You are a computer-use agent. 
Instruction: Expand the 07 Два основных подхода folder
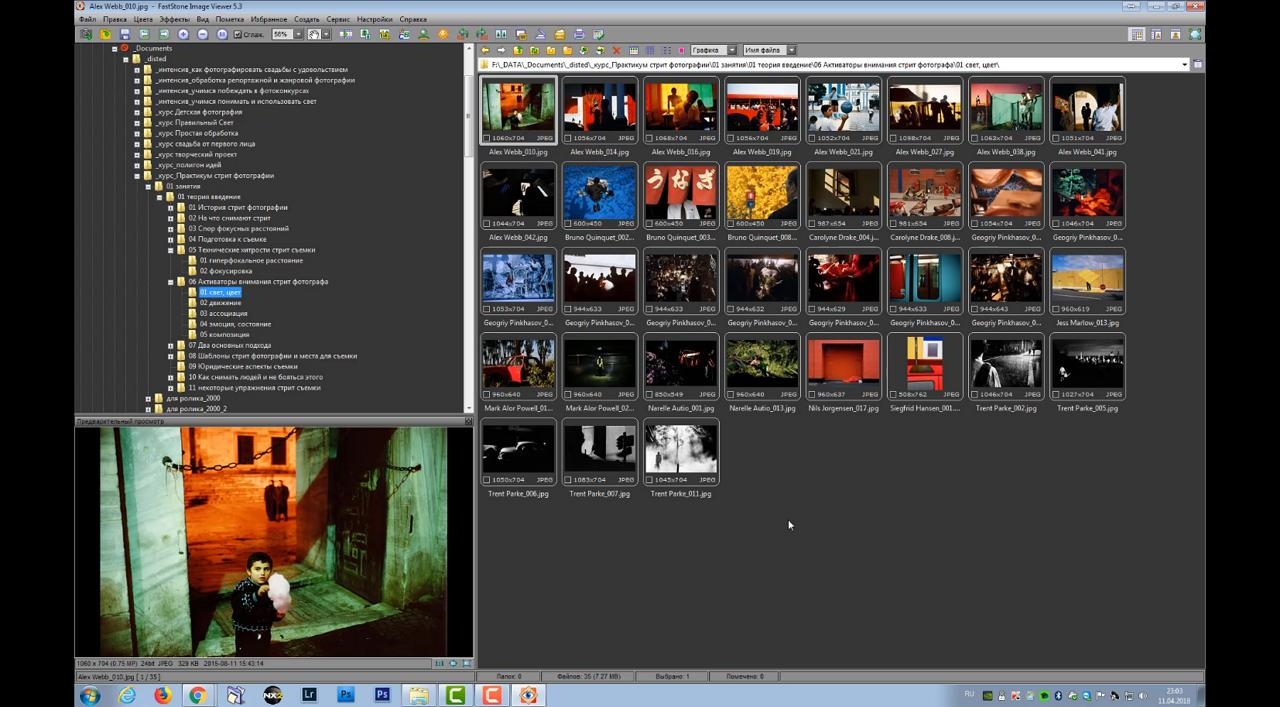(171, 345)
